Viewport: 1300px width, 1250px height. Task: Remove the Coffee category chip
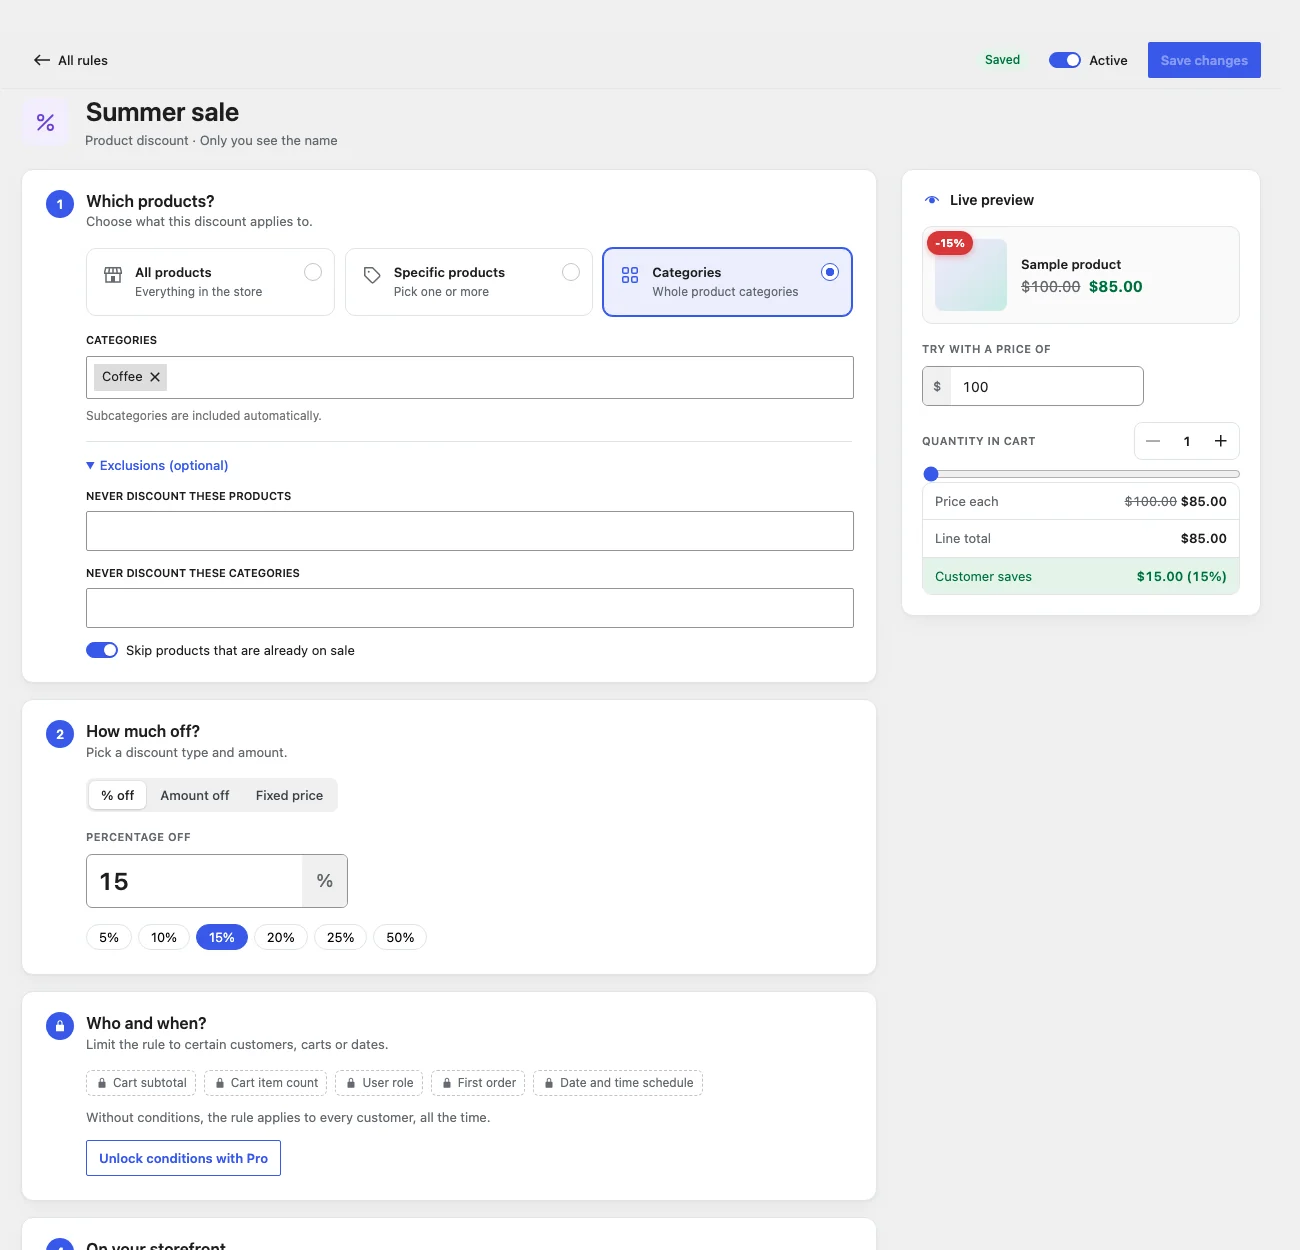click(155, 377)
